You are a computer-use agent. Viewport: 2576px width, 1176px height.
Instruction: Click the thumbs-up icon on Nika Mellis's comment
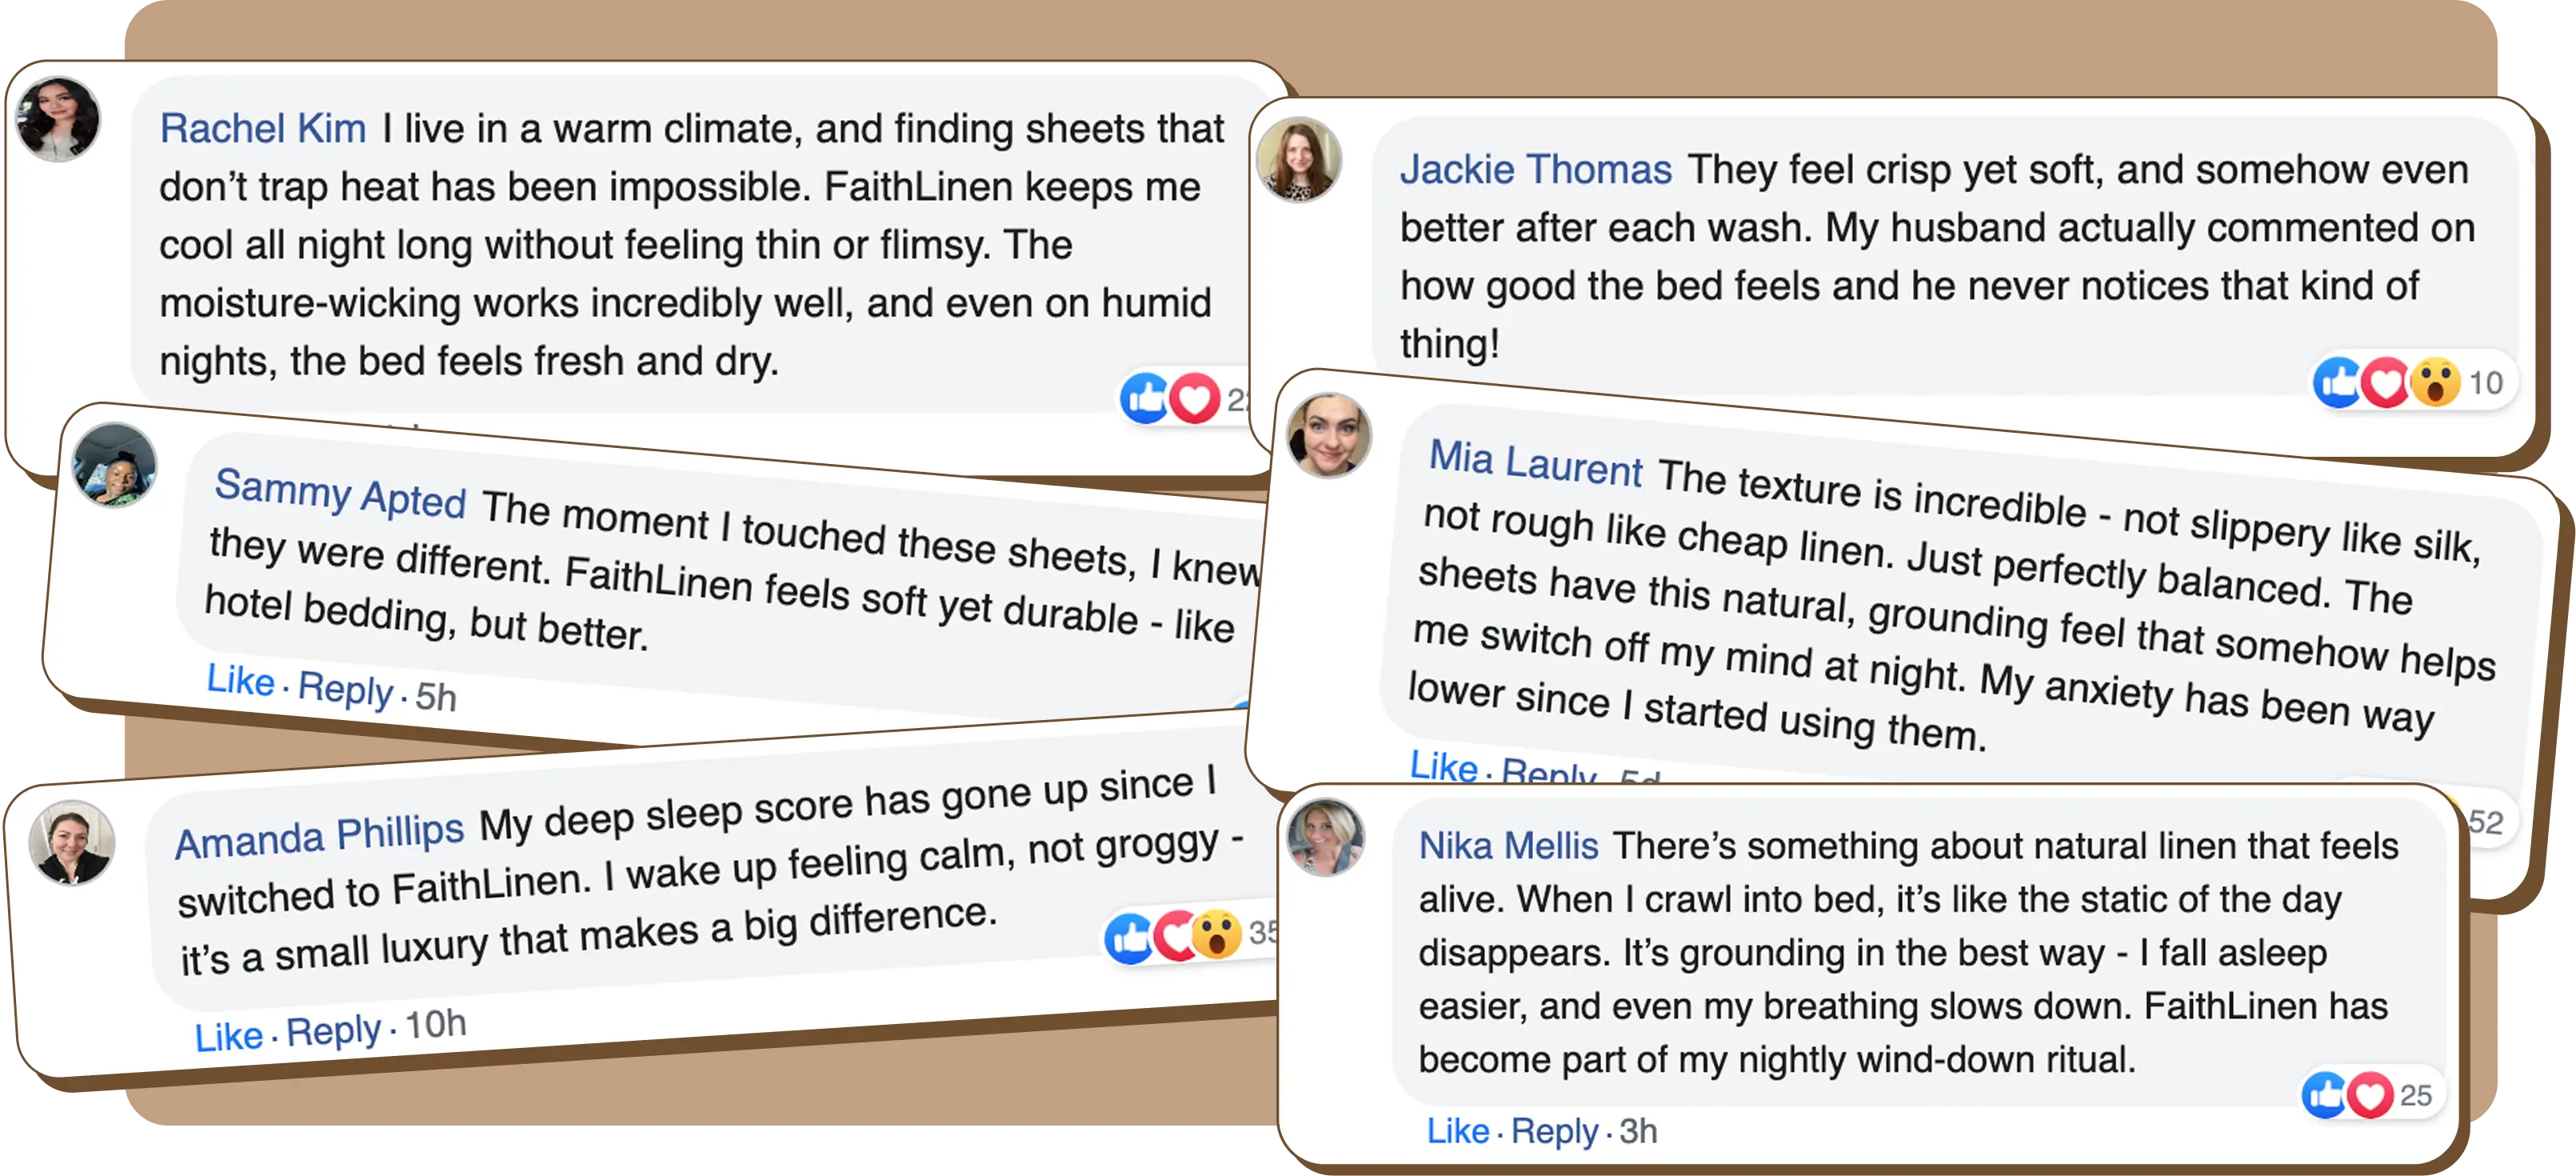(x=2326, y=1095)
